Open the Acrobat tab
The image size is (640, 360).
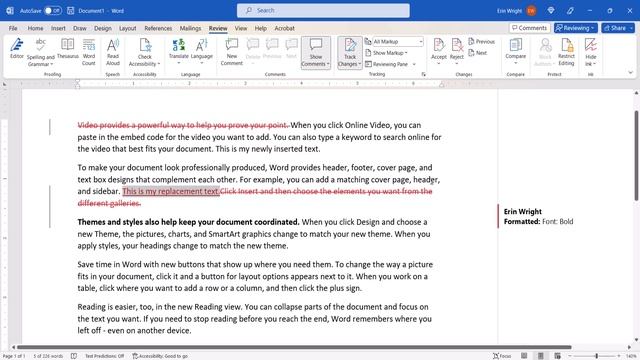(x=284, y=28)
